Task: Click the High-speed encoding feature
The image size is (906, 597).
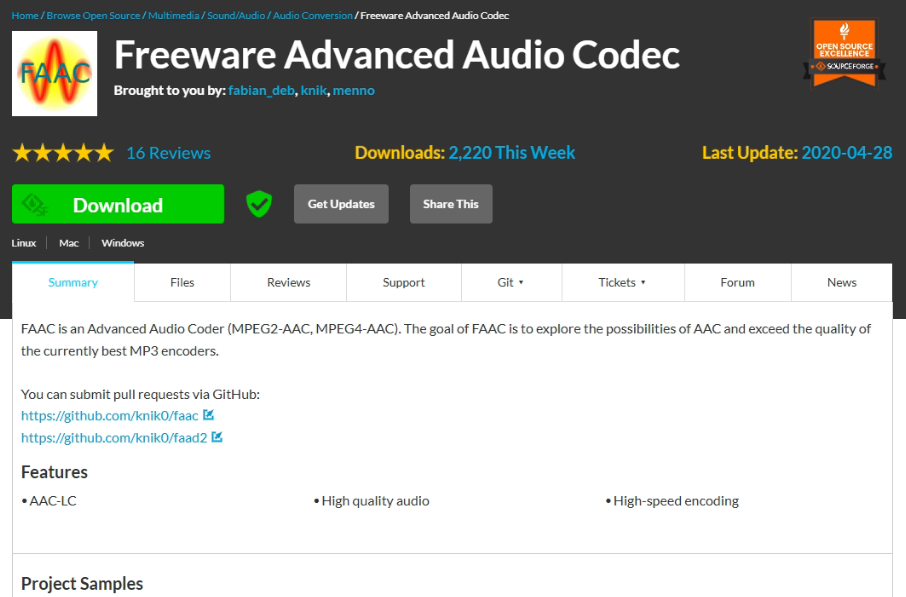Action: (x=676, y=501)
